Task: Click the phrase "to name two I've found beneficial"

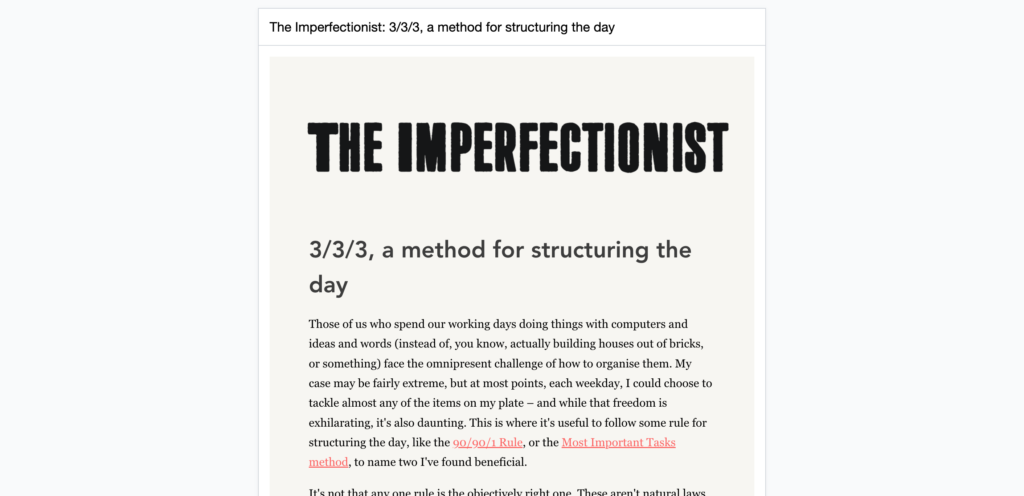Action: pyautogui.click(x=440, y=462)
